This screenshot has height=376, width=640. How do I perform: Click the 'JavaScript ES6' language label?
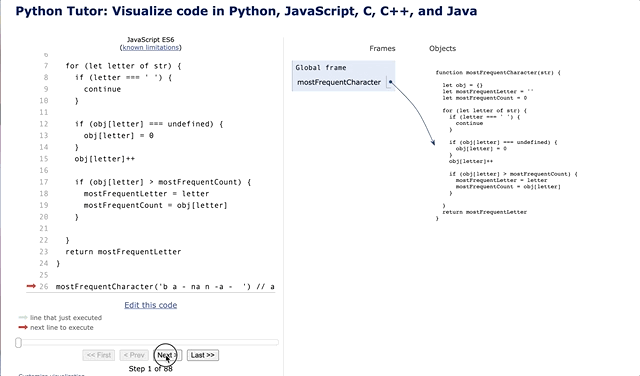(151, 40)
